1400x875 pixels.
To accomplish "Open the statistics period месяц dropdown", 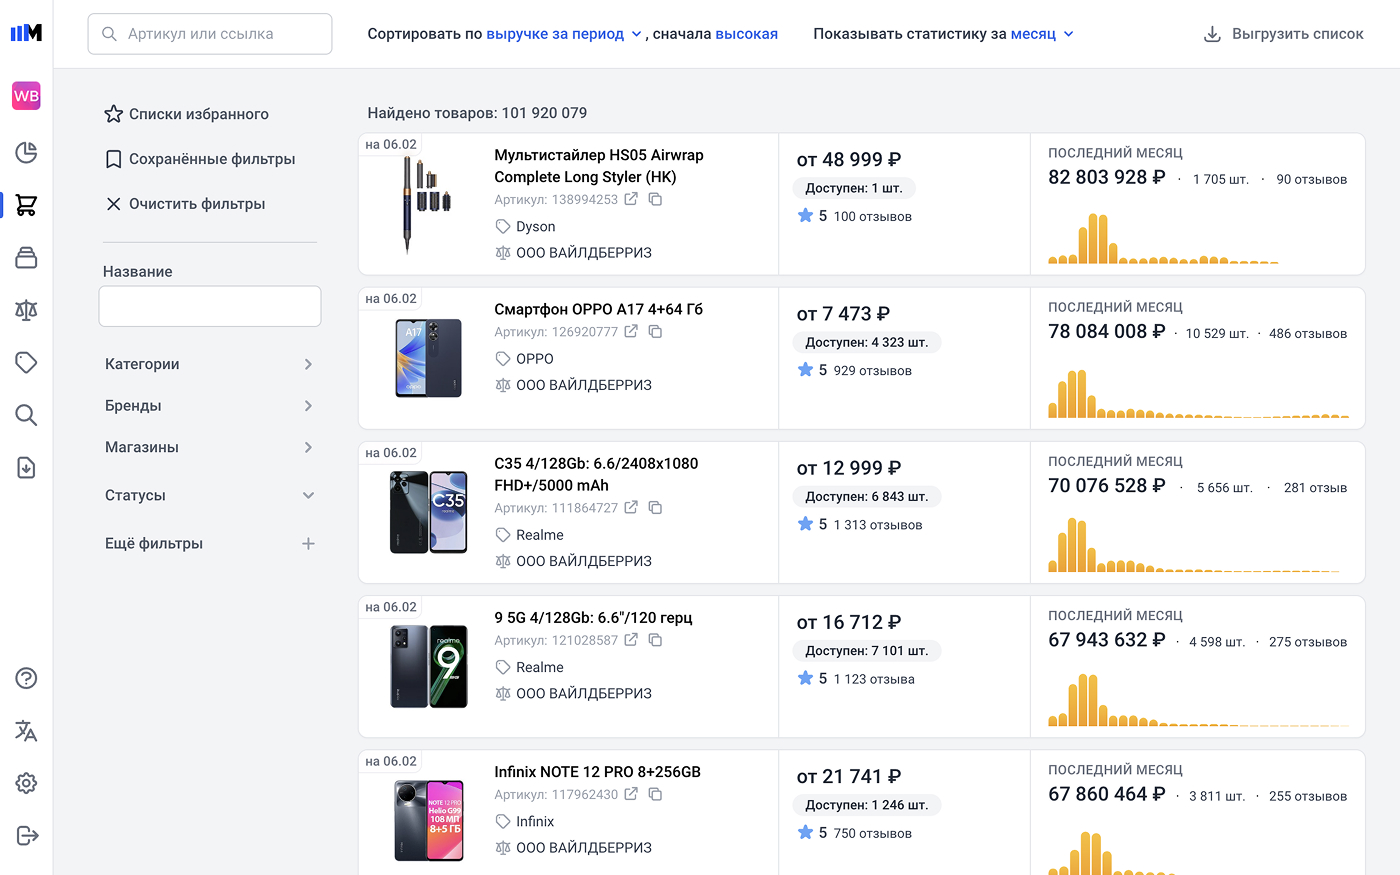I will click(x=1042, y=34).
